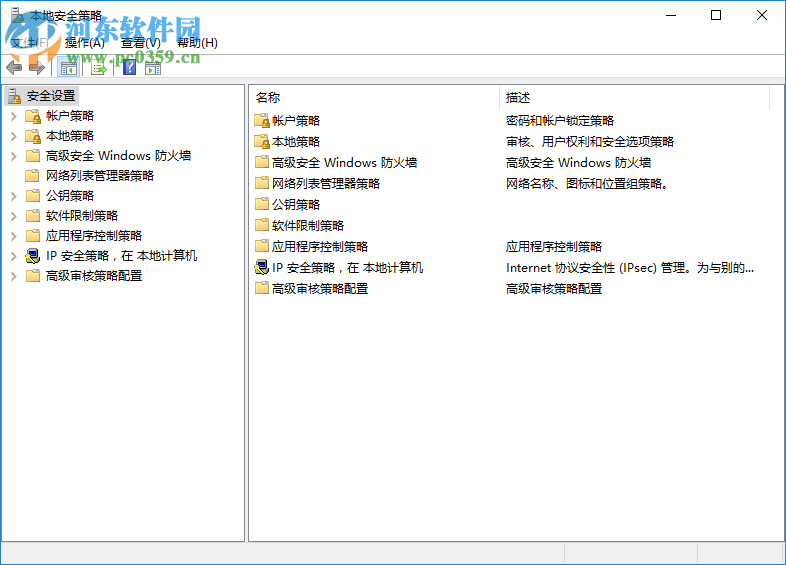Click 软件限制策略 folder icon in tree

tap(33, 216)
